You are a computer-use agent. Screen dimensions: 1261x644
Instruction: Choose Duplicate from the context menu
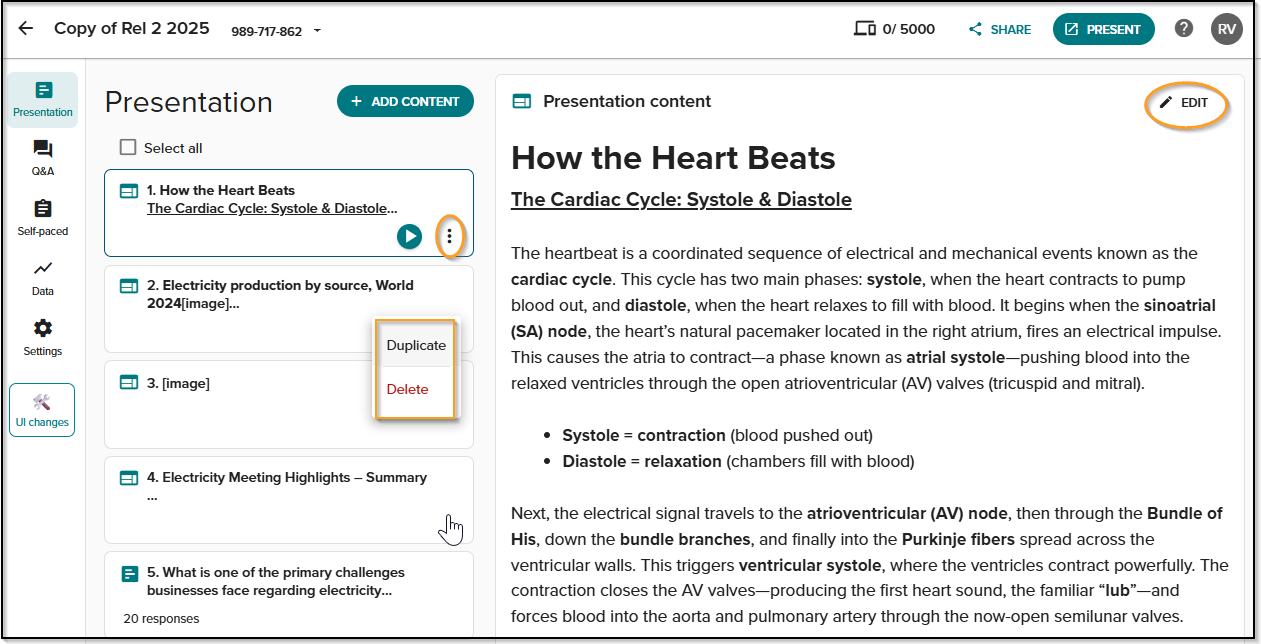click(x=416, y=345)
